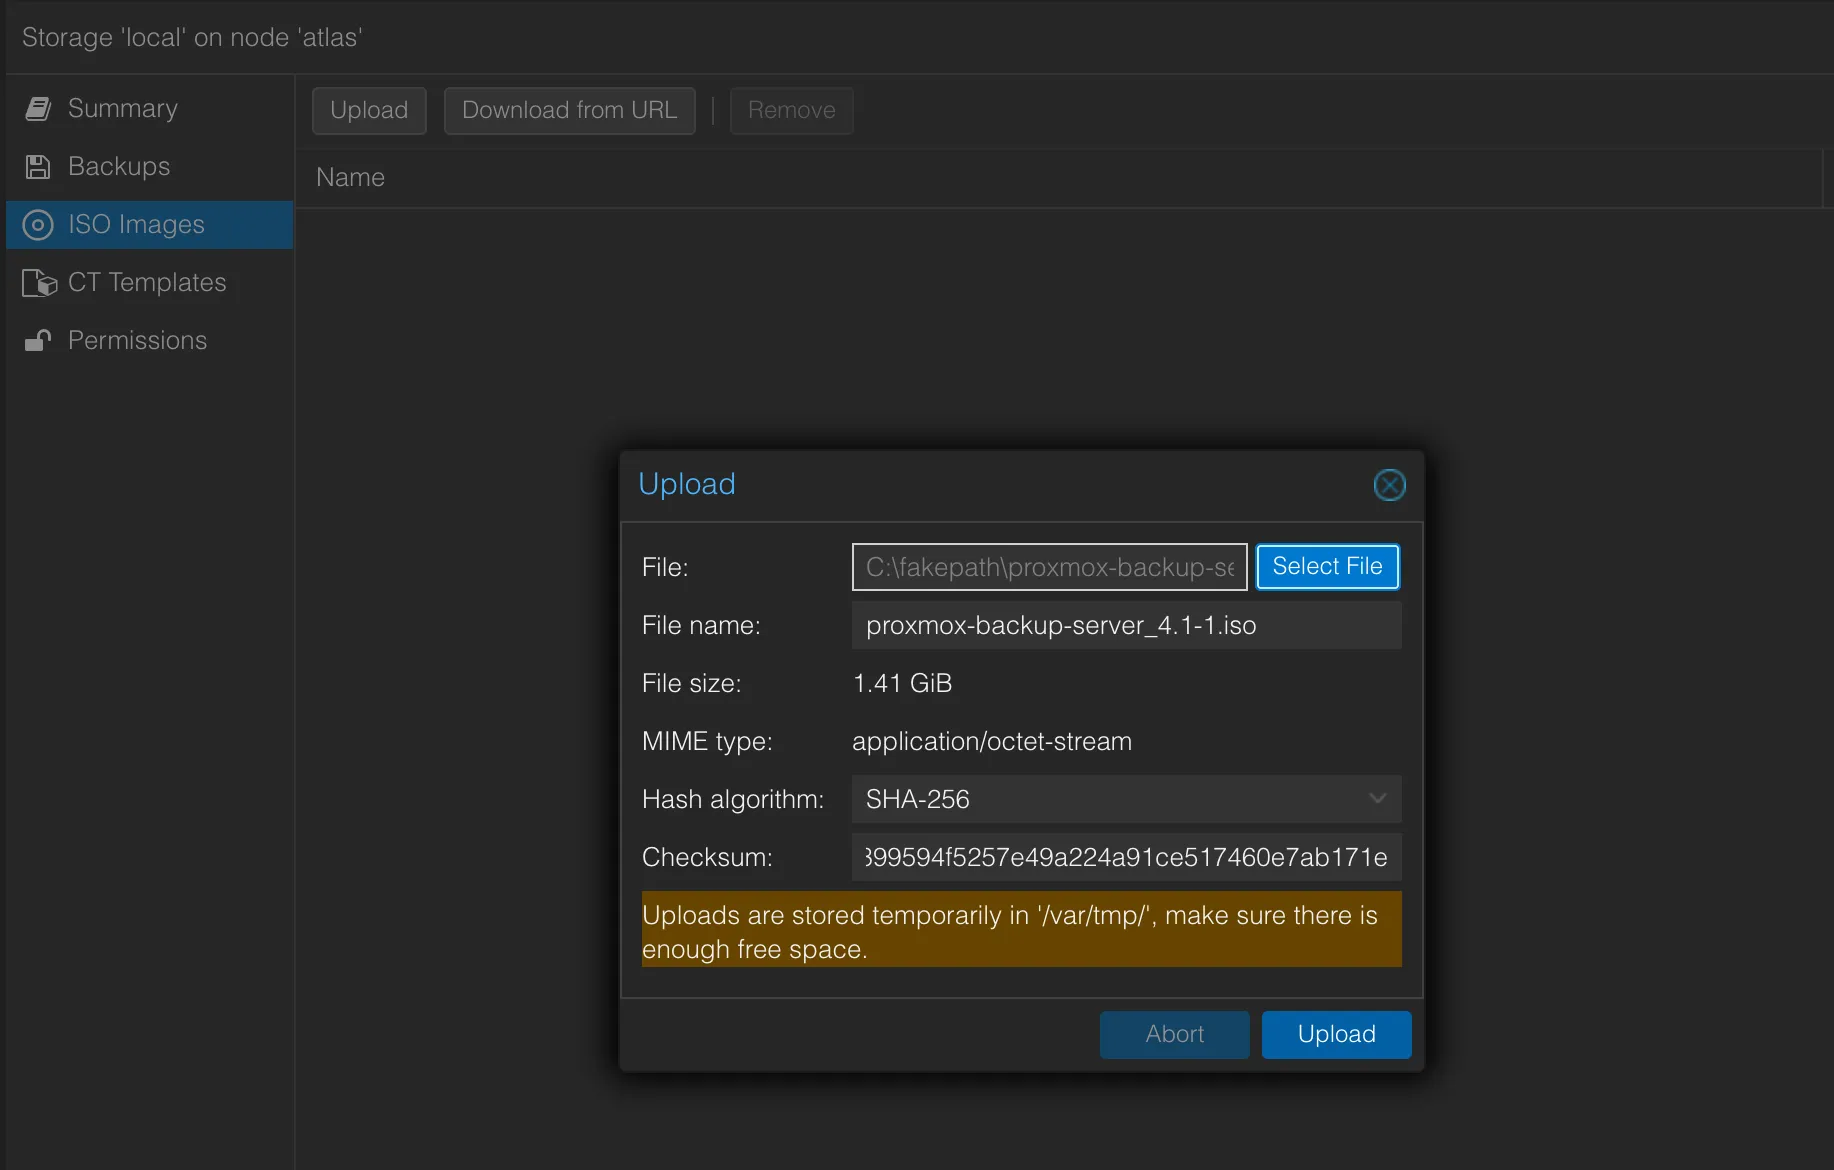
Task: Click the 'application/octet-stream' MIME value
Action: pos(992,741)
